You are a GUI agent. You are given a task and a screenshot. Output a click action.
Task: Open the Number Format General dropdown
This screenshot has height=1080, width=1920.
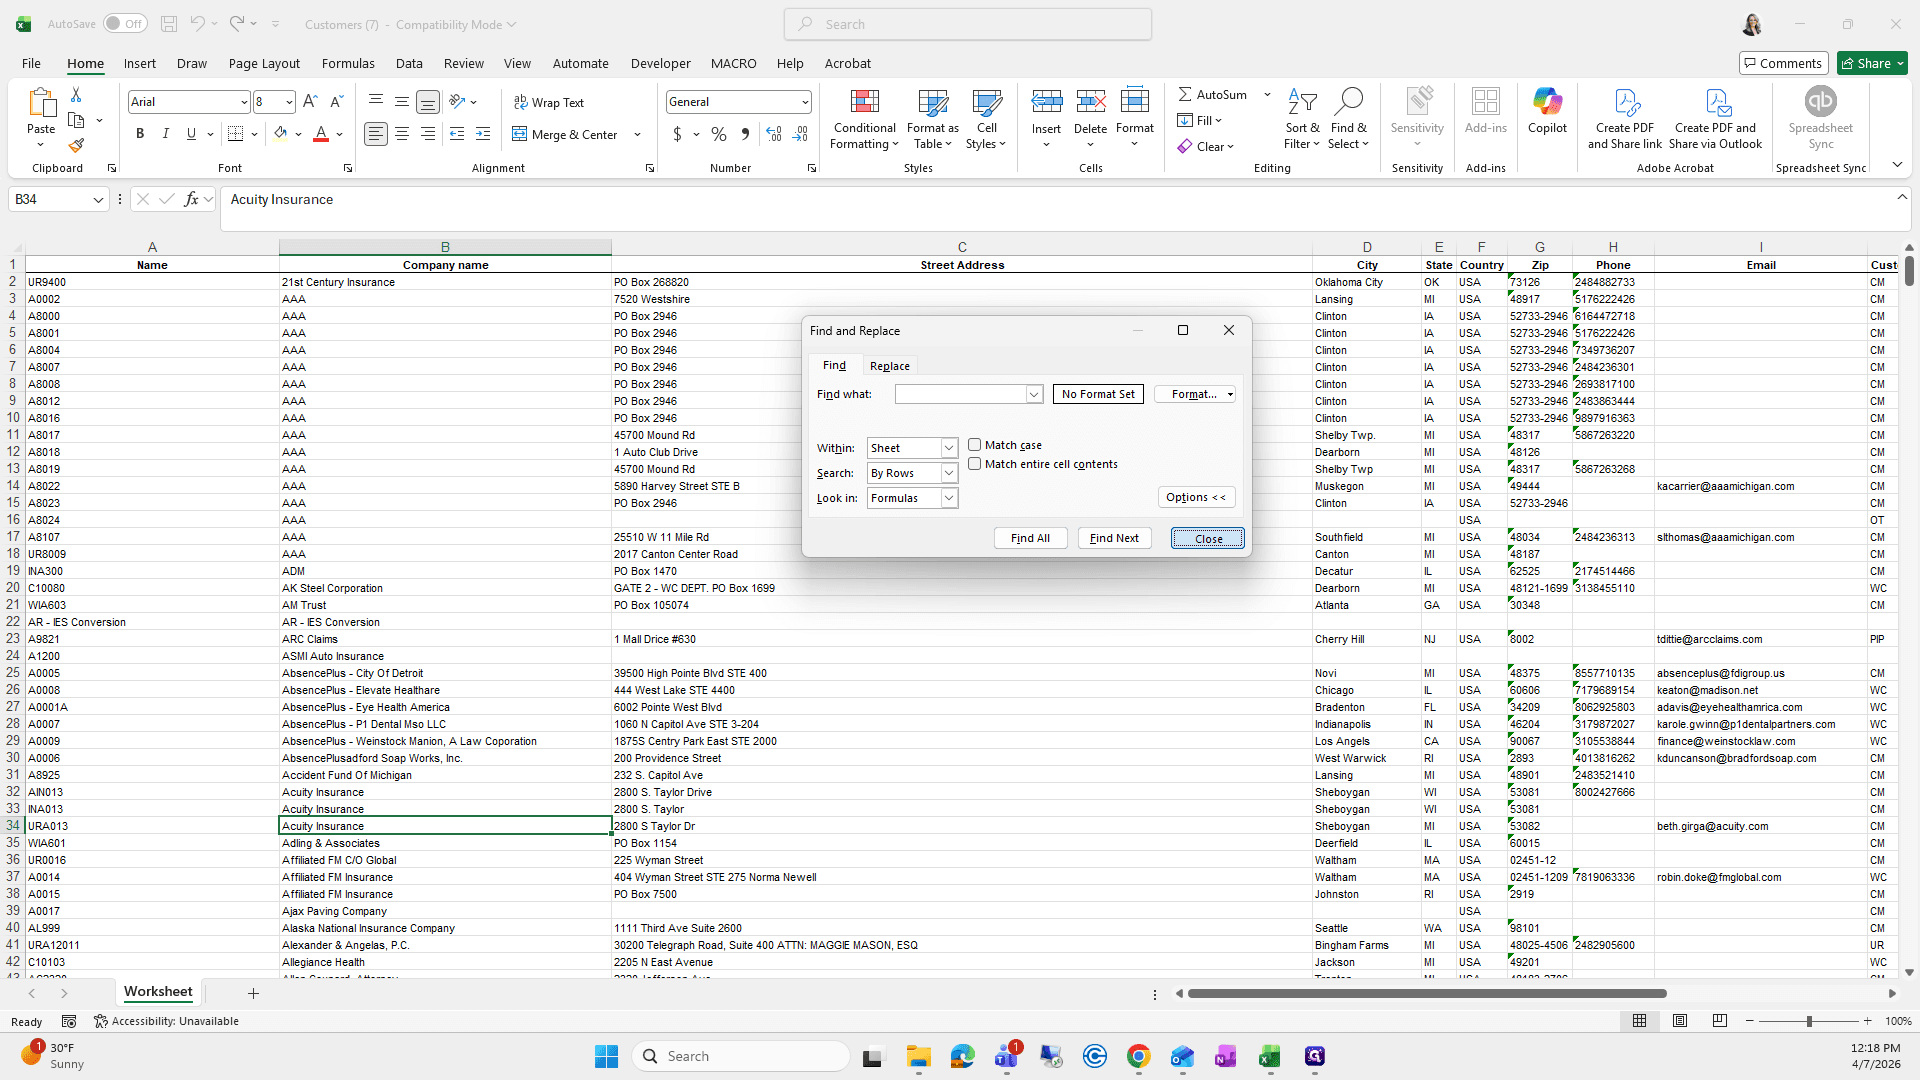pyautogui.click(x=804, y=102)
